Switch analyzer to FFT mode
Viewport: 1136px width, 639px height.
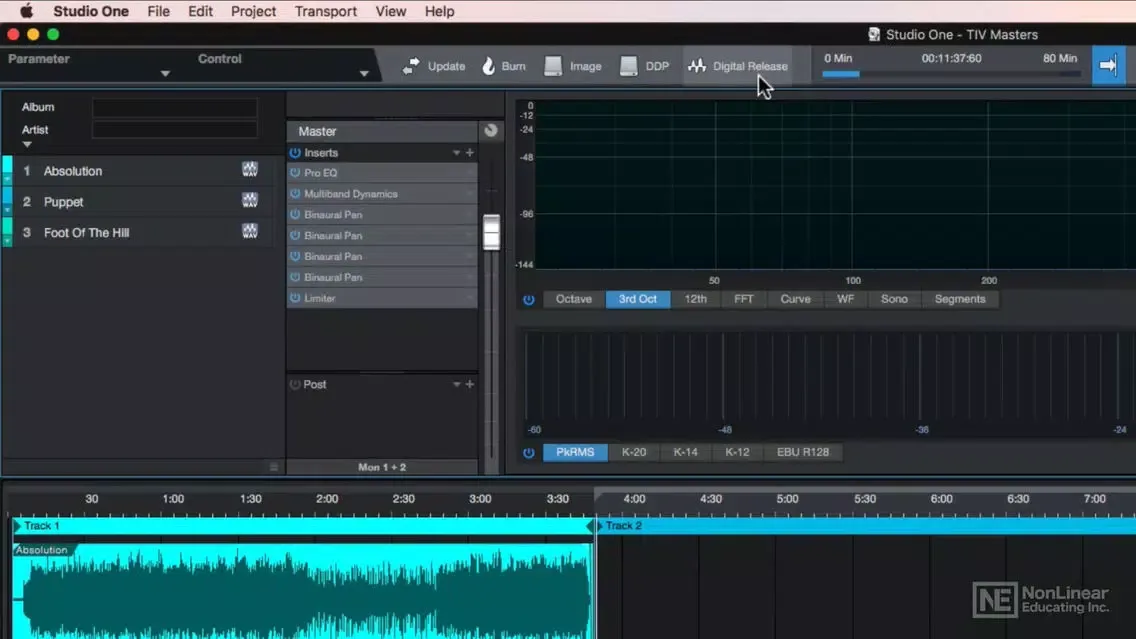pyautogui.click(x=743, y=299)
